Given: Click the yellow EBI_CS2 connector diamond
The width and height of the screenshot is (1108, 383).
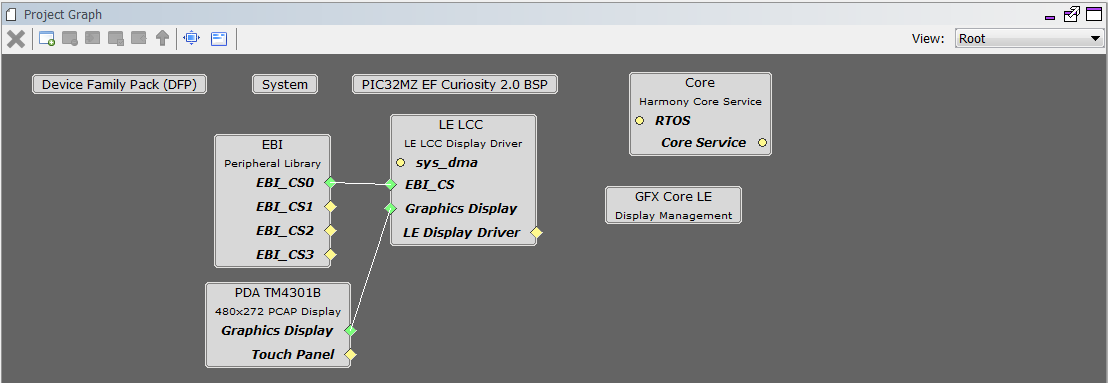Looking at the screenshot, I should pos(330,230).
